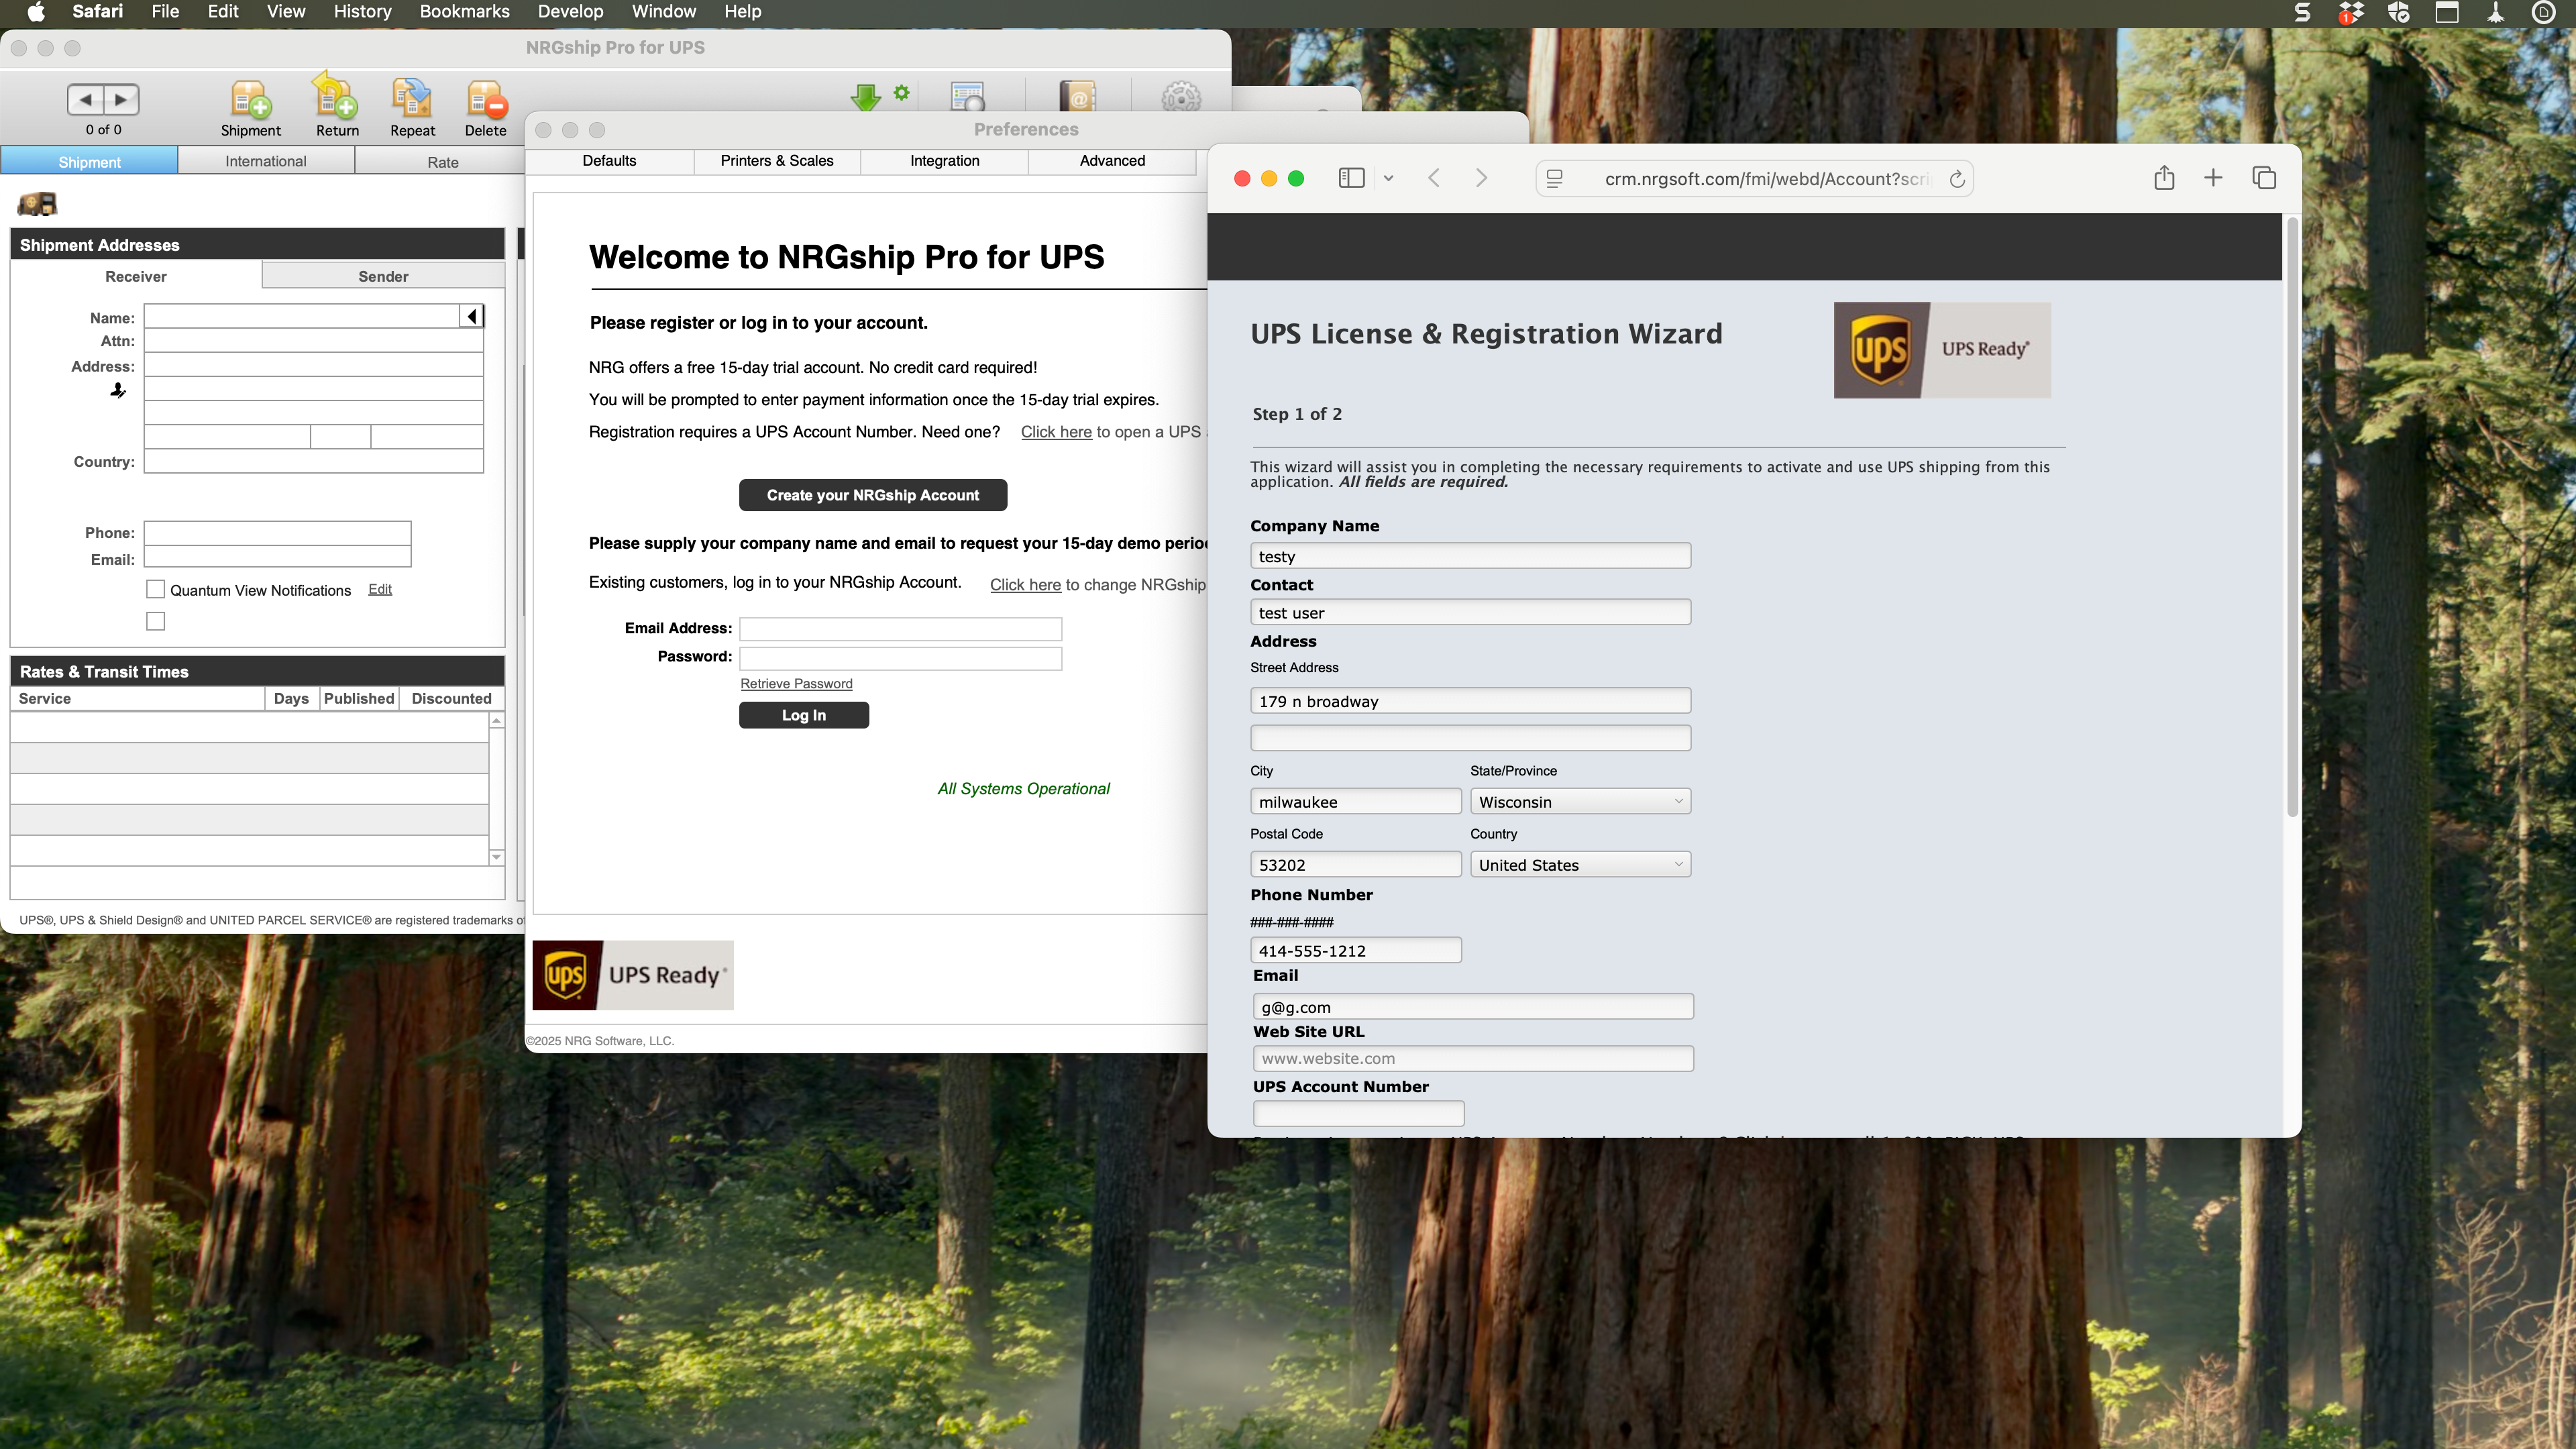Click the Log In button

coord(804,715)
